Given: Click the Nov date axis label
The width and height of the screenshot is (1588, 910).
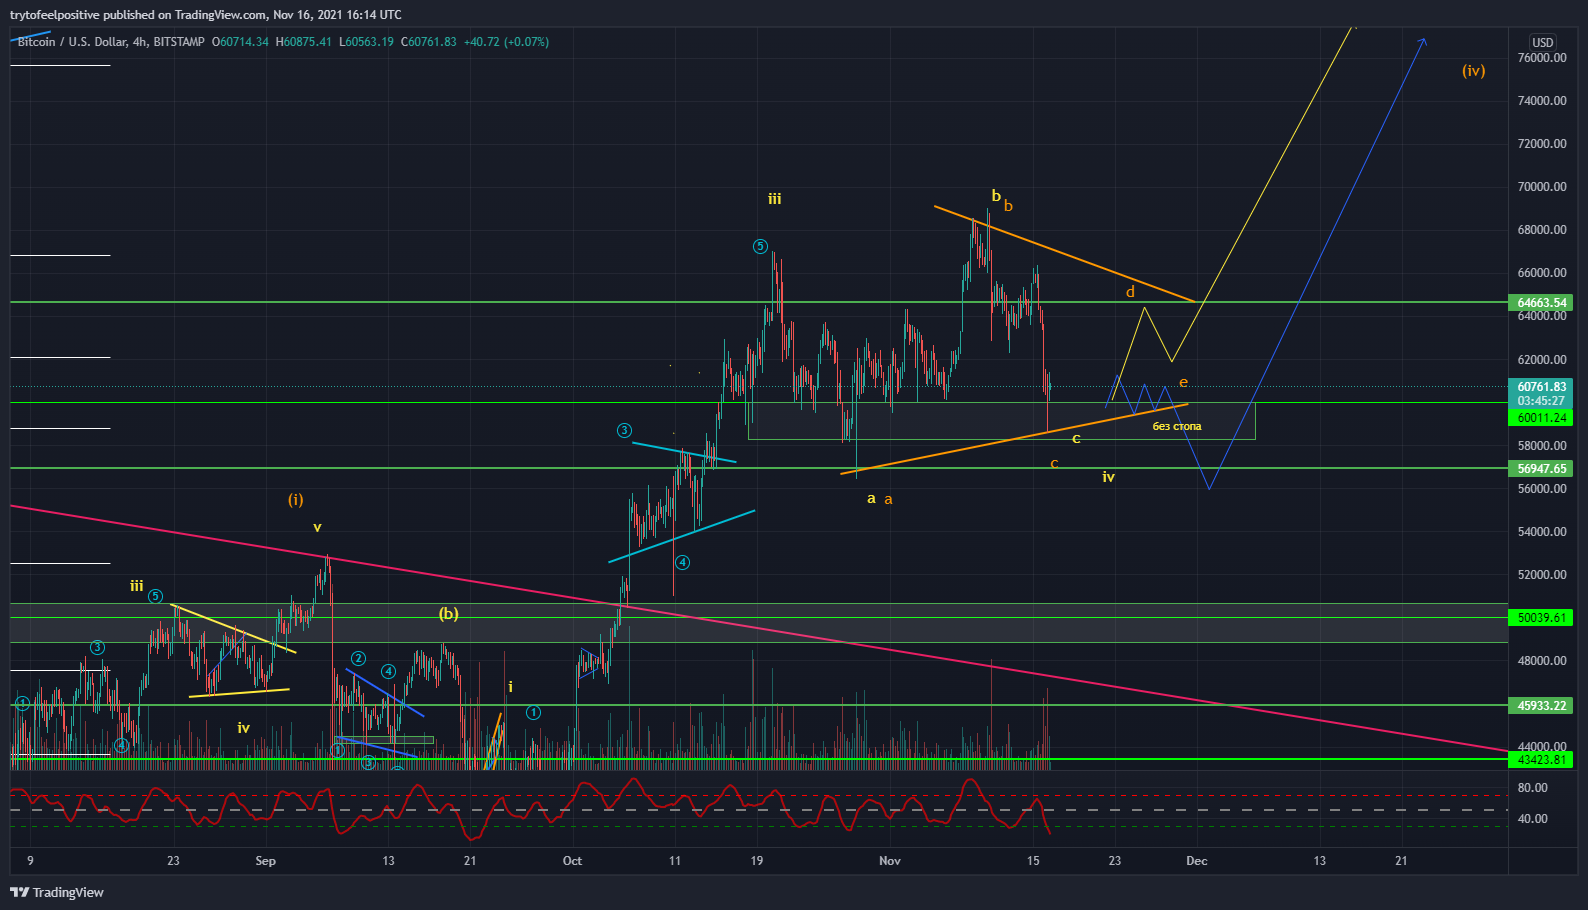Looking at the screenshot, I should click(890, 861).
